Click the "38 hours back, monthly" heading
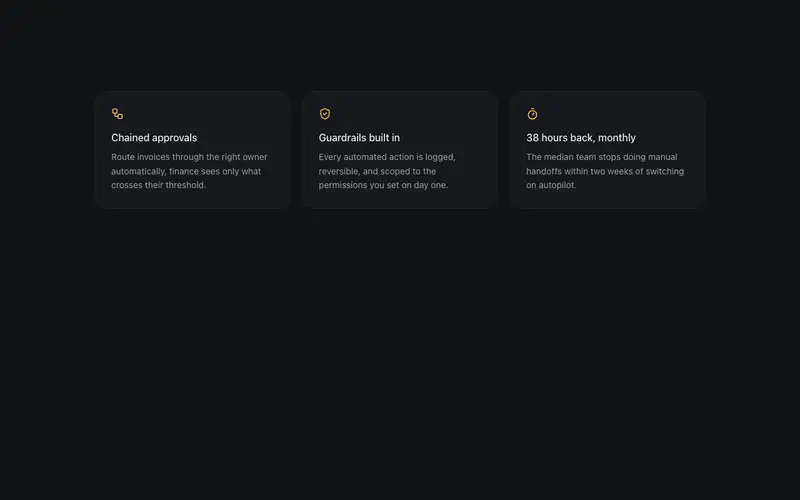Screen dimensions: 800x500 pyautogui.click(x=581, y=138)
